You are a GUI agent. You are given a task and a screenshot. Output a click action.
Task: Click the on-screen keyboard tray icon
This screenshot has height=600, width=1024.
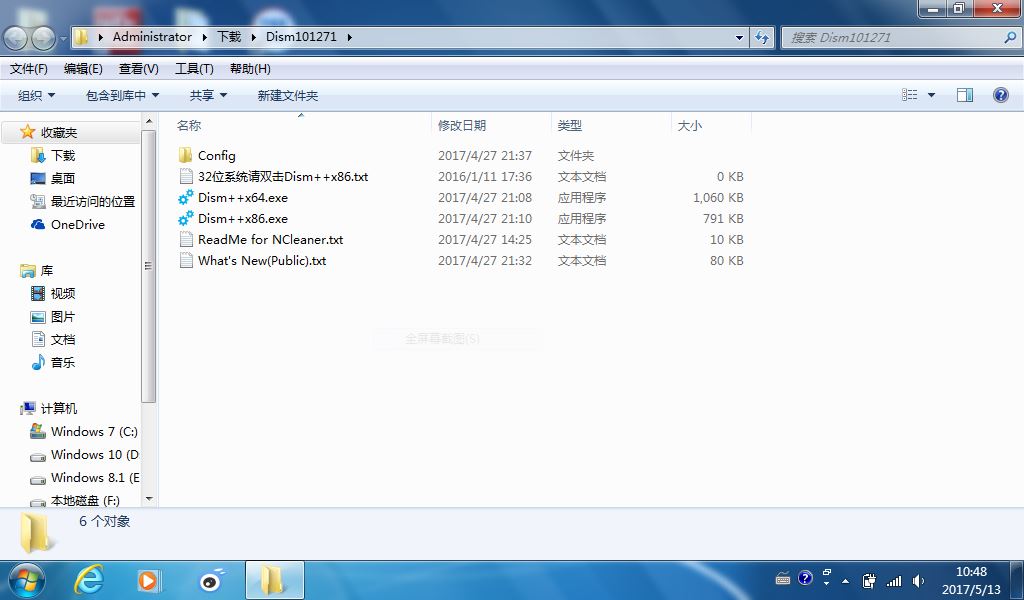[782, 578]
